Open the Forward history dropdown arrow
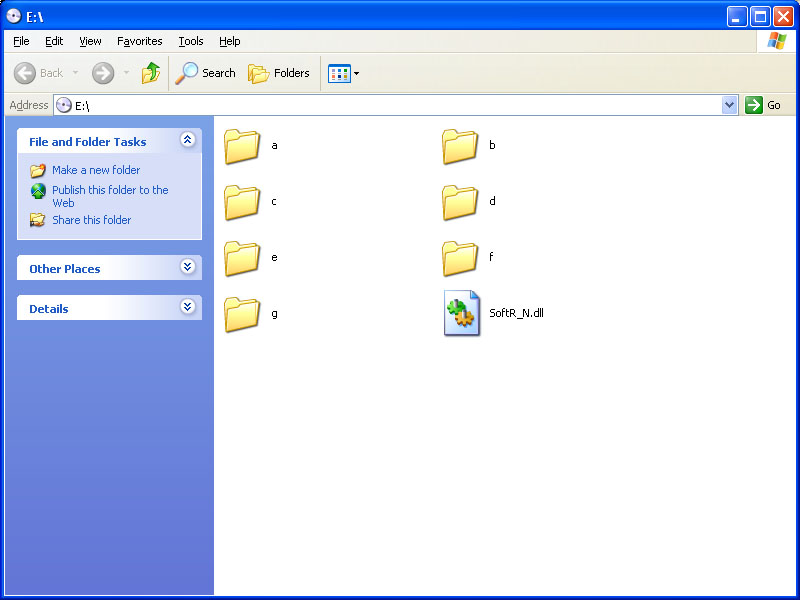This screenshot has height=600, width=800. (126, 73)
